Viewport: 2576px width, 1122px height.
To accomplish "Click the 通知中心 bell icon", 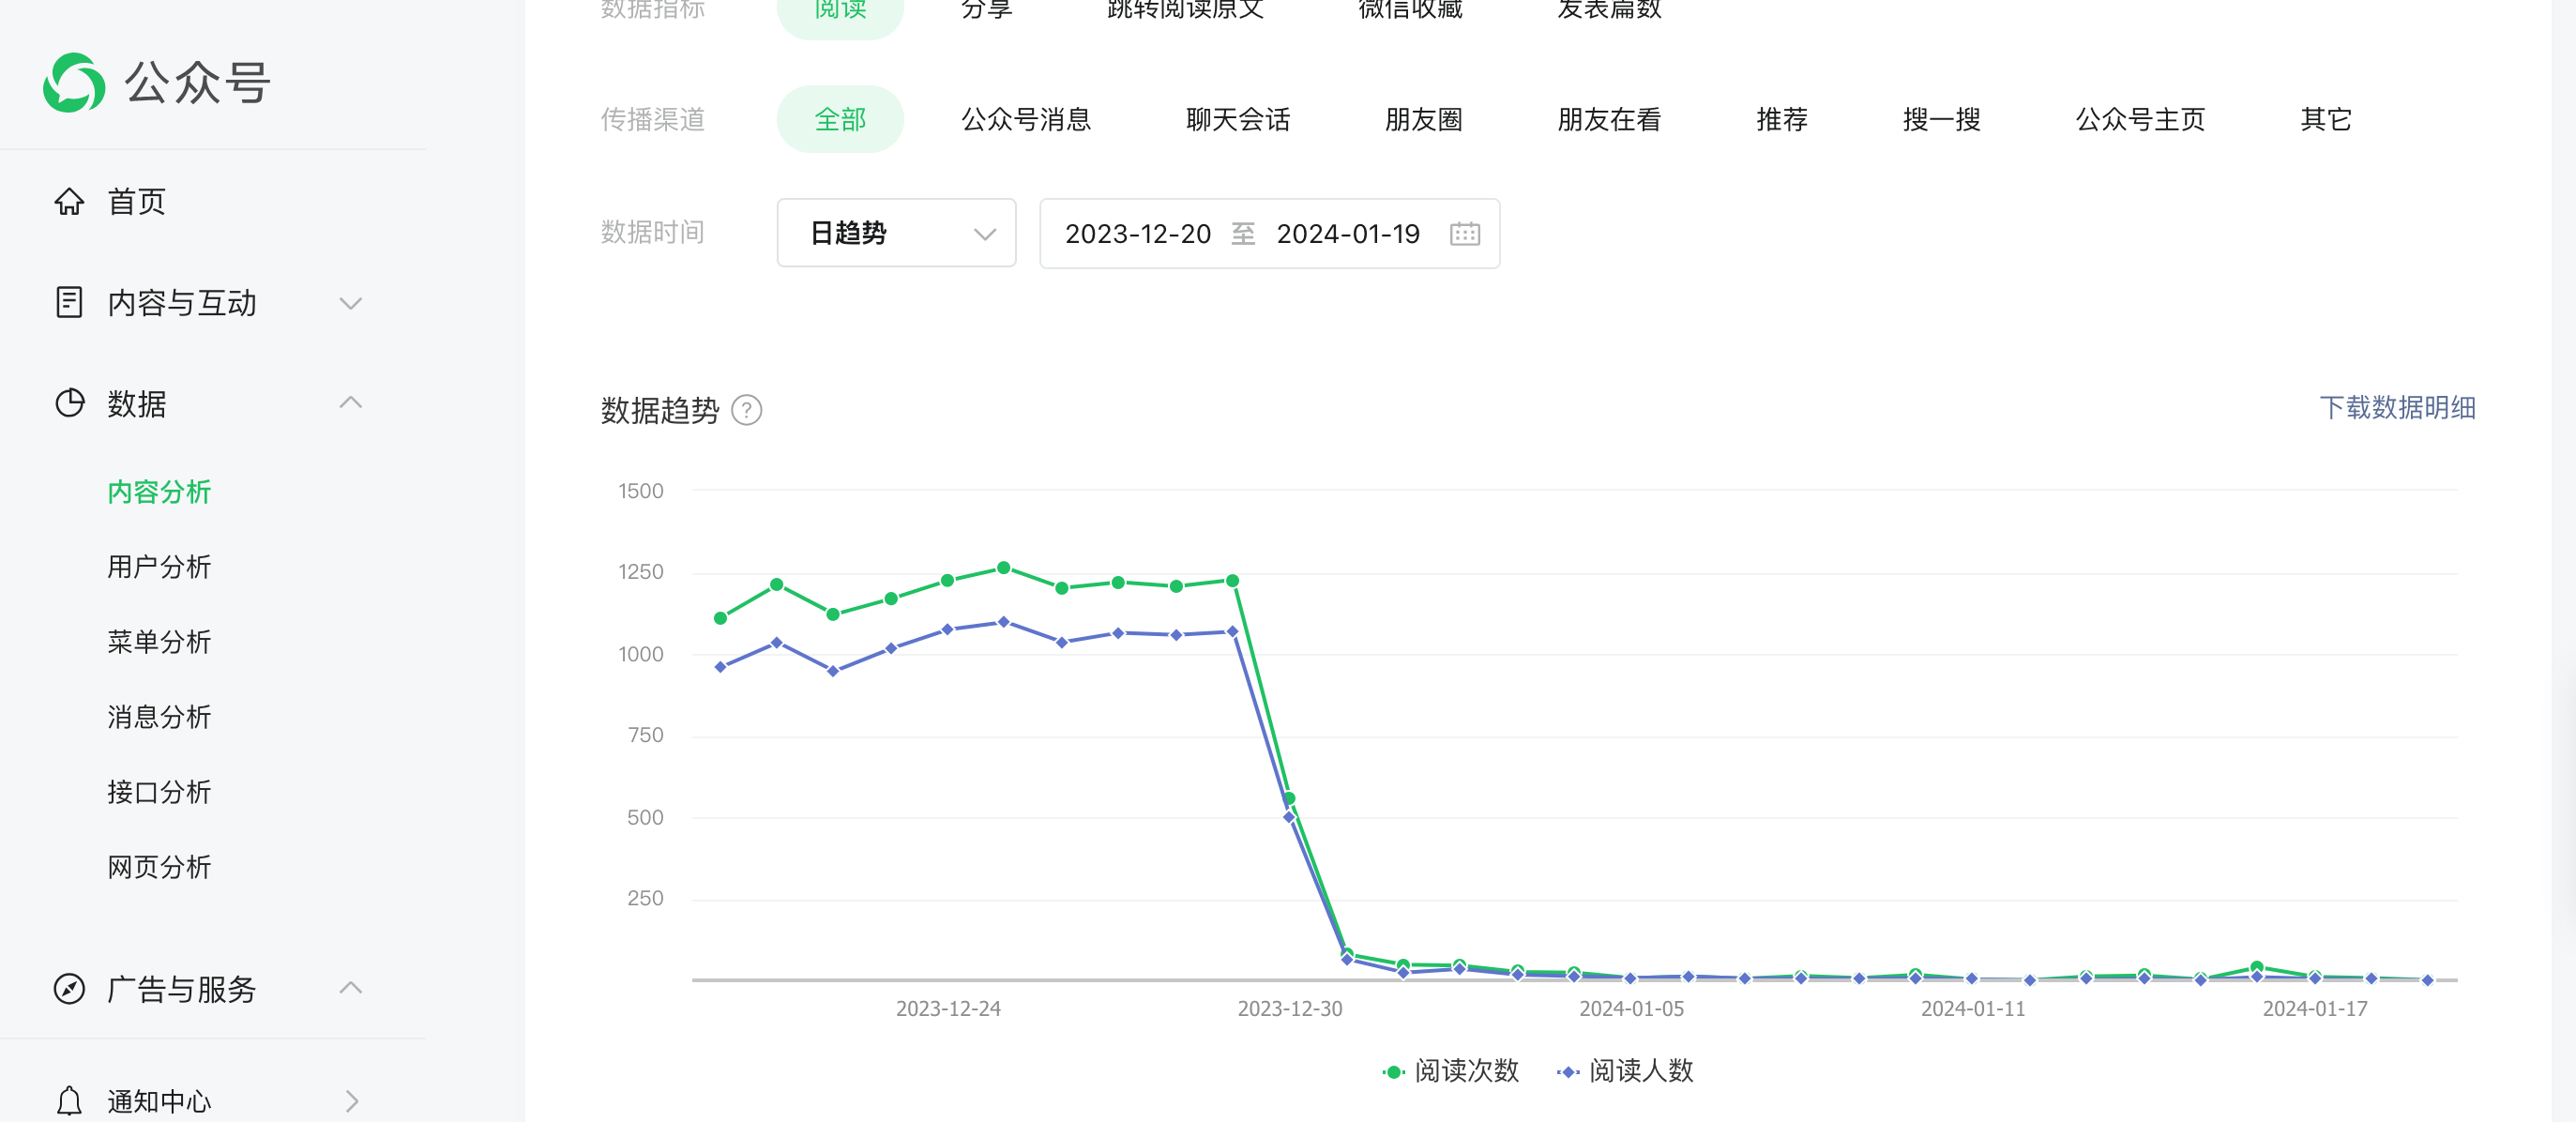I will click(69, 1100).
